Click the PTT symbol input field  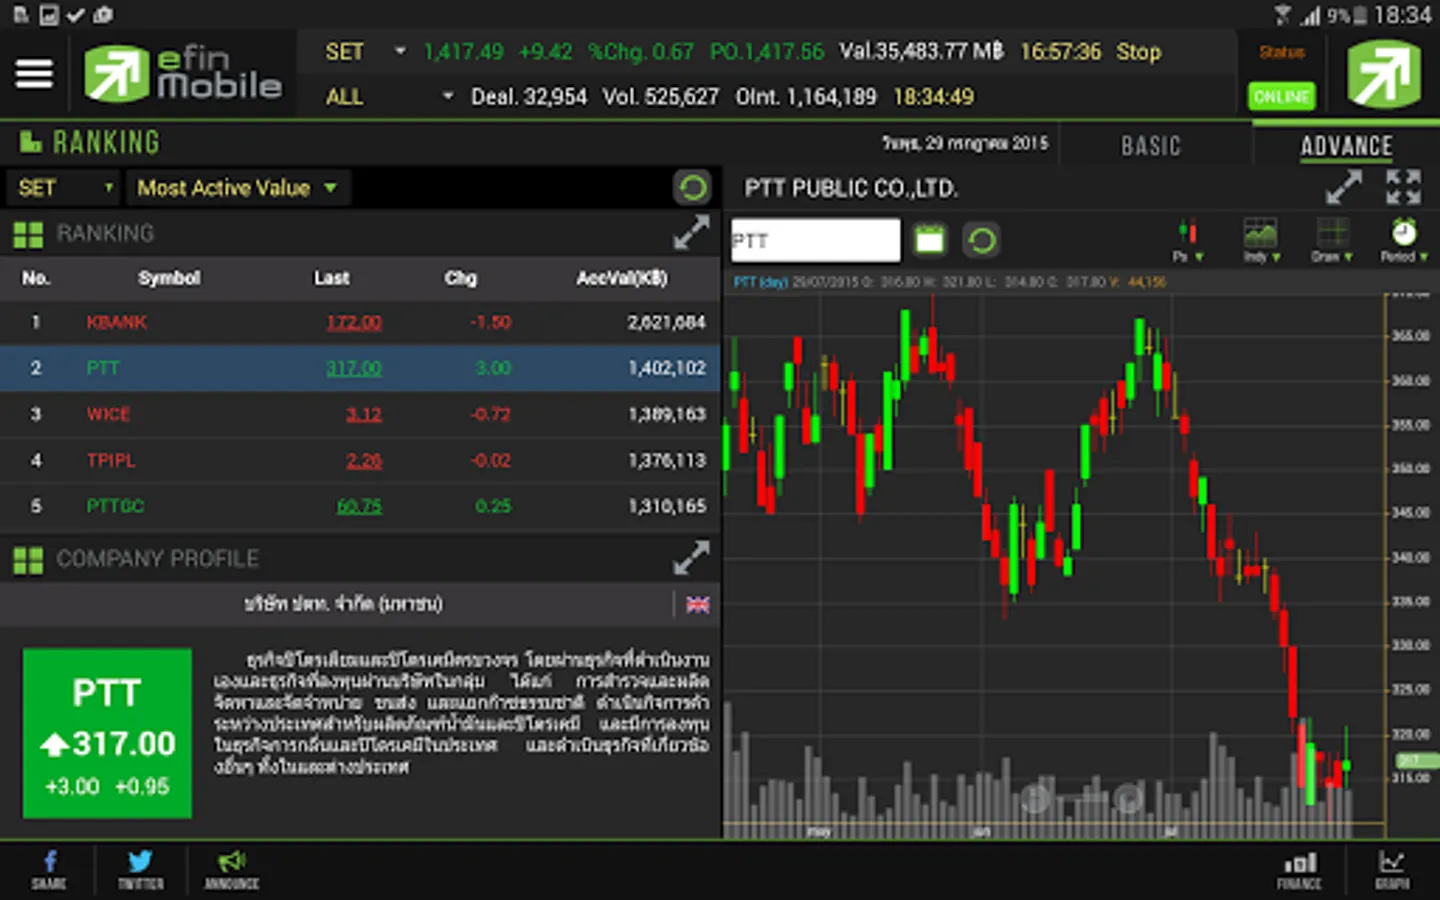click(815, 241)
